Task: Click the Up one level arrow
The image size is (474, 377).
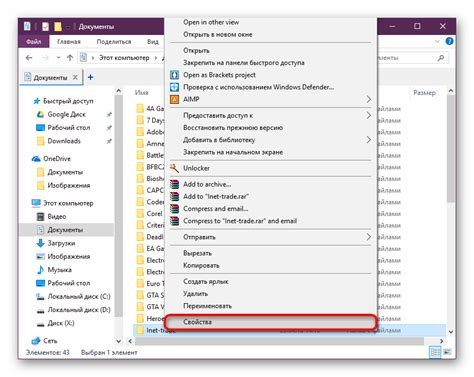Action: 70,58
